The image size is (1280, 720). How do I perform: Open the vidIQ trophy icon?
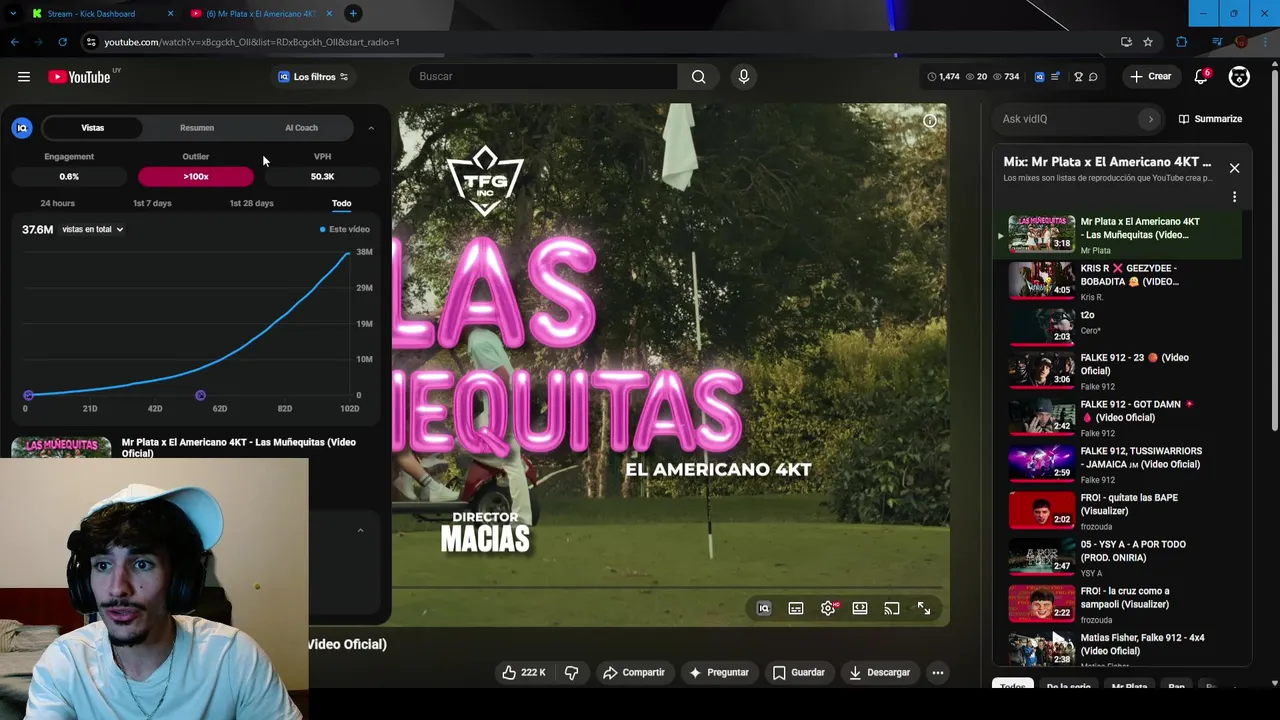pyautogui.click(x=1078, y=77)
